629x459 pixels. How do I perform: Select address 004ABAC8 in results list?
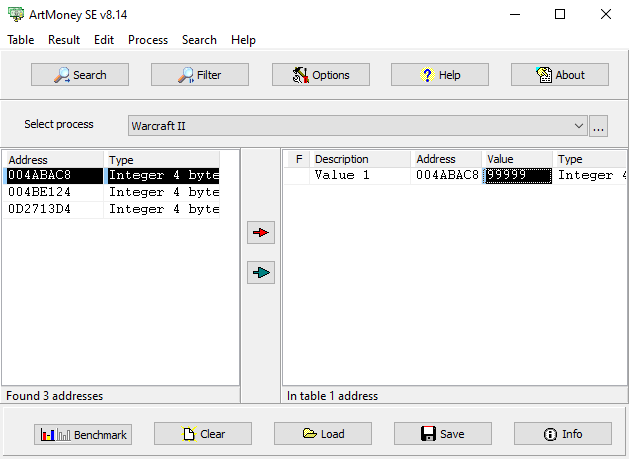pyautogui.click(x=53, y=175)
